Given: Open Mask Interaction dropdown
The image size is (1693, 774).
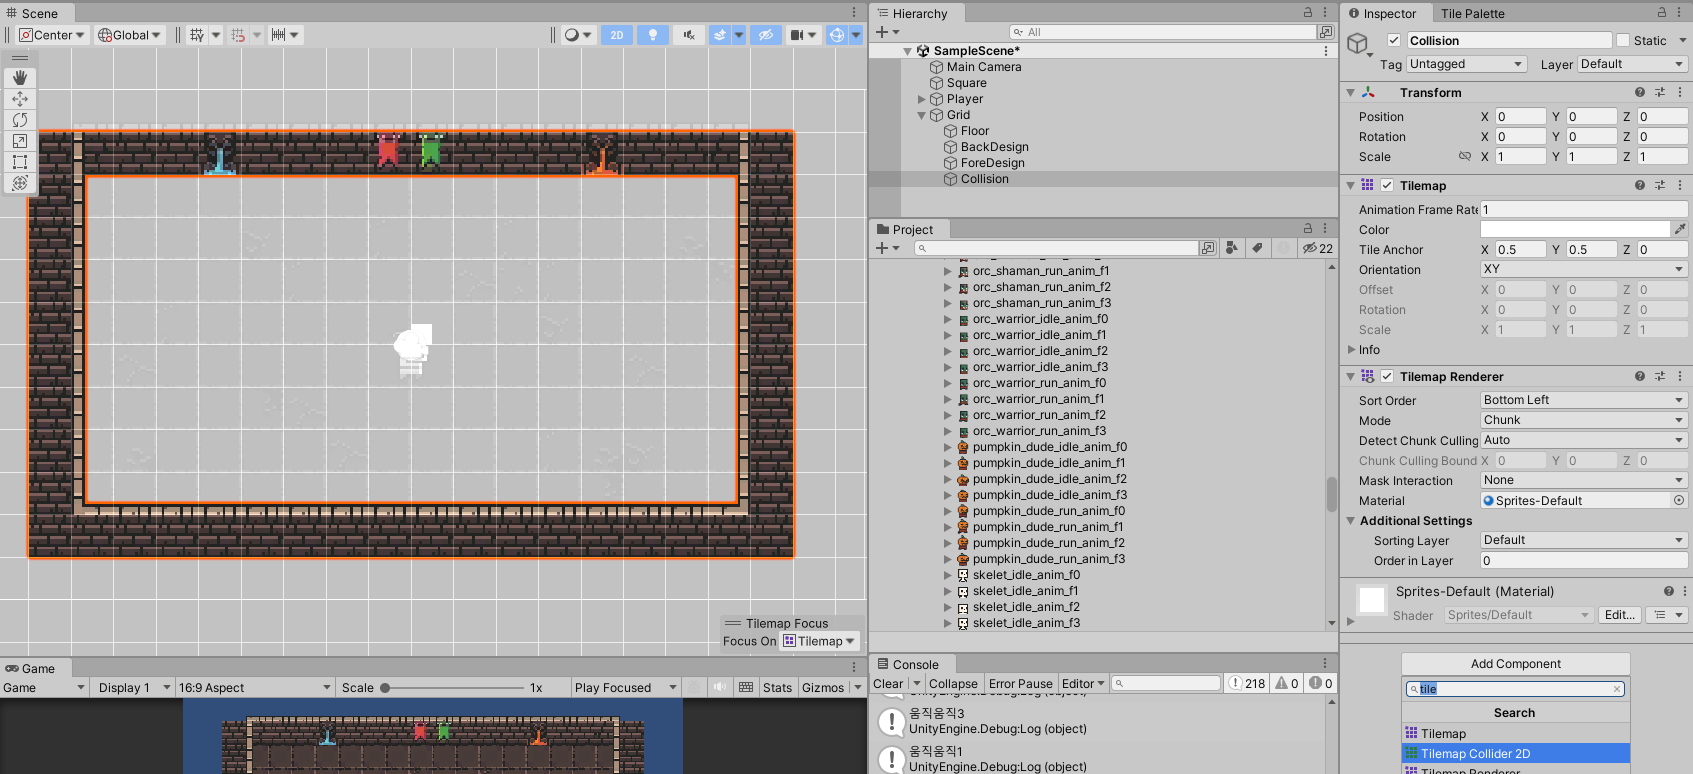Looking at the screenshot, I should point(1584,480).
